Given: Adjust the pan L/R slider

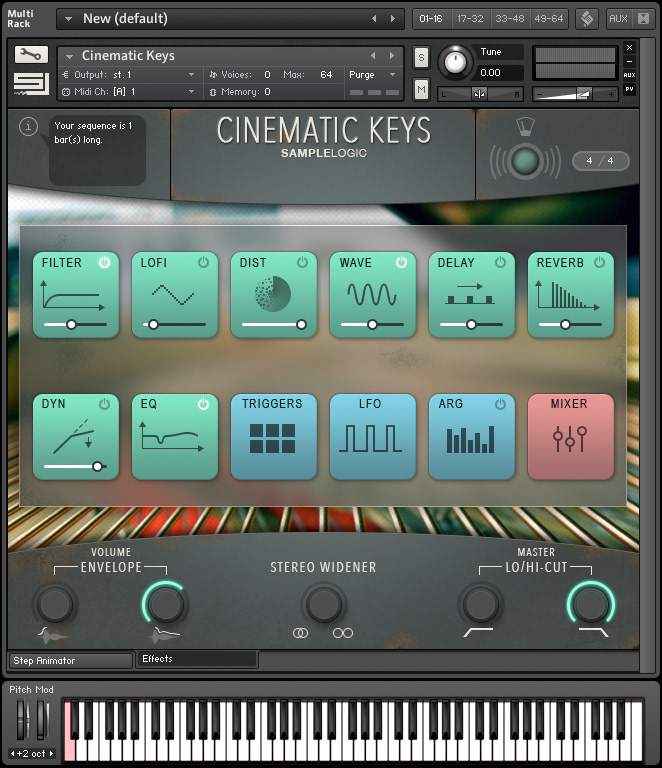Looking at the screenshot, I should [480, 94].
